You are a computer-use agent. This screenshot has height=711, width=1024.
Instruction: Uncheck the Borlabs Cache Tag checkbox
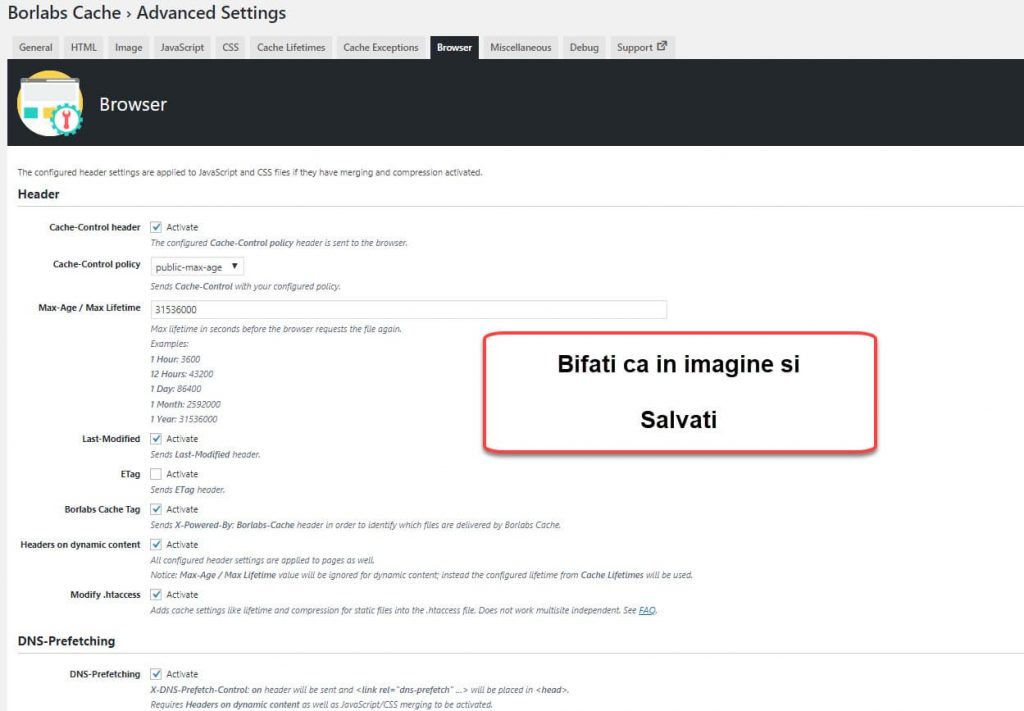pos(156,509)
